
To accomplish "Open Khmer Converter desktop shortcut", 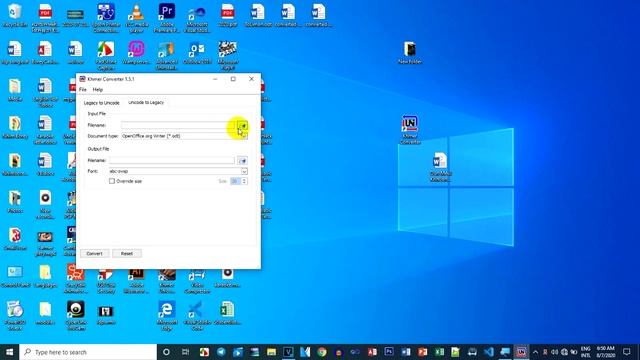I will click(410, 129).
